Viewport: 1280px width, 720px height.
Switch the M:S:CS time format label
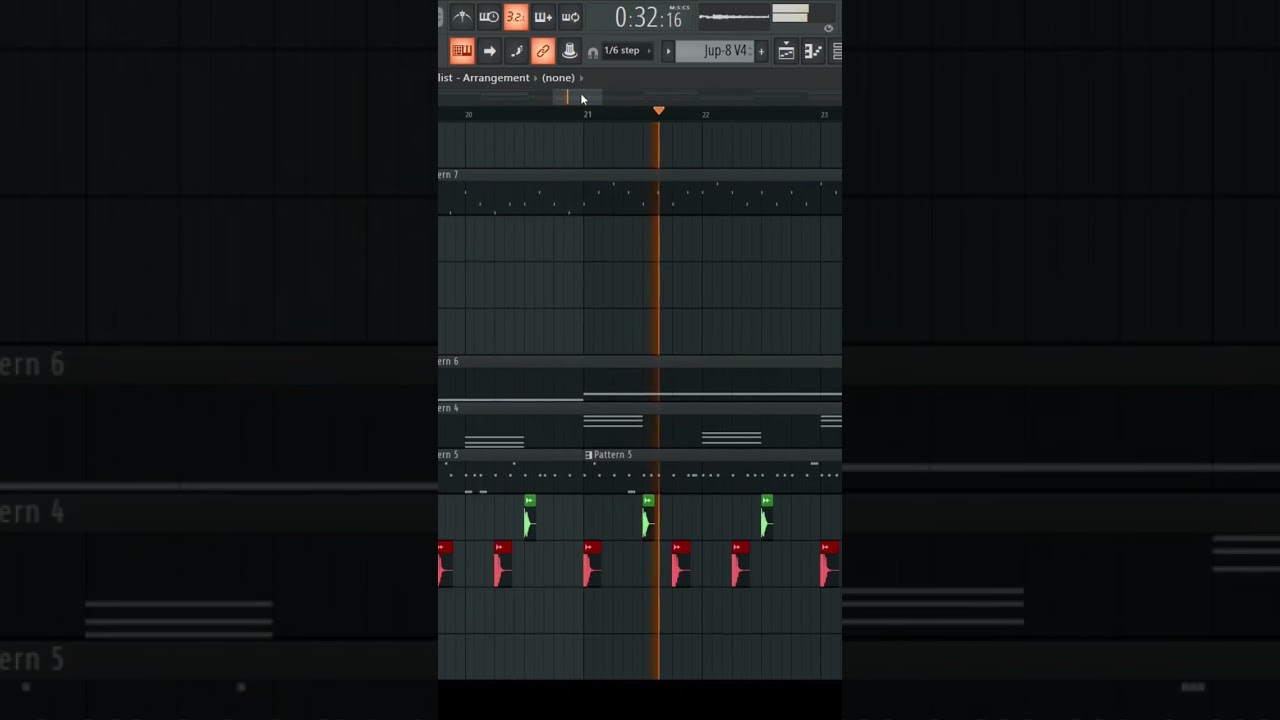[678, 8]
